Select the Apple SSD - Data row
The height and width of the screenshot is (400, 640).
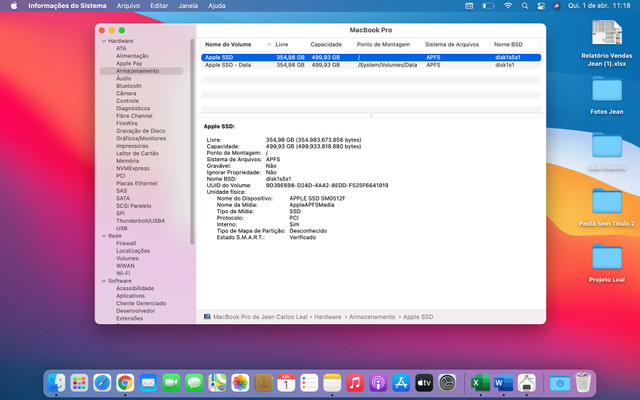coord(371,65)
